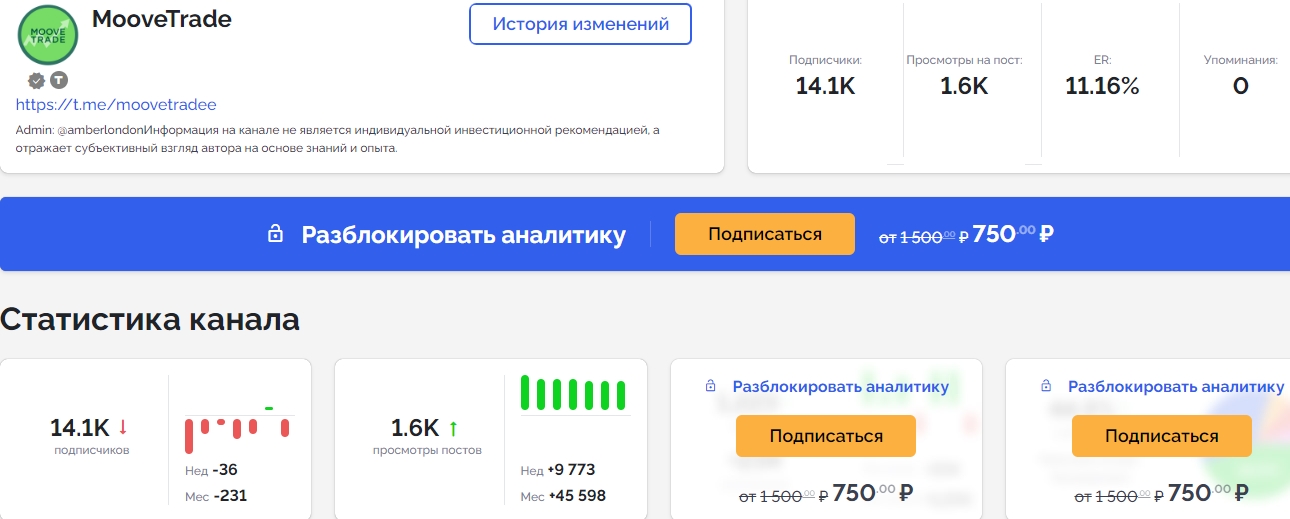Open the https://t.me/moovetradee link
This screenshot has width=1290, height=519.
coord(116,104)
